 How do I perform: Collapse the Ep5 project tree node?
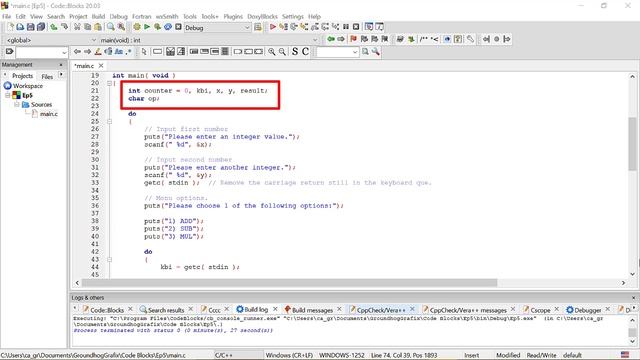(8, 95)
